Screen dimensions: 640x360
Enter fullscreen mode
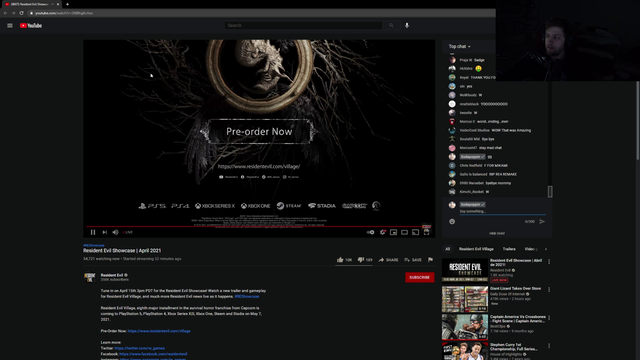tap(427, 232)
